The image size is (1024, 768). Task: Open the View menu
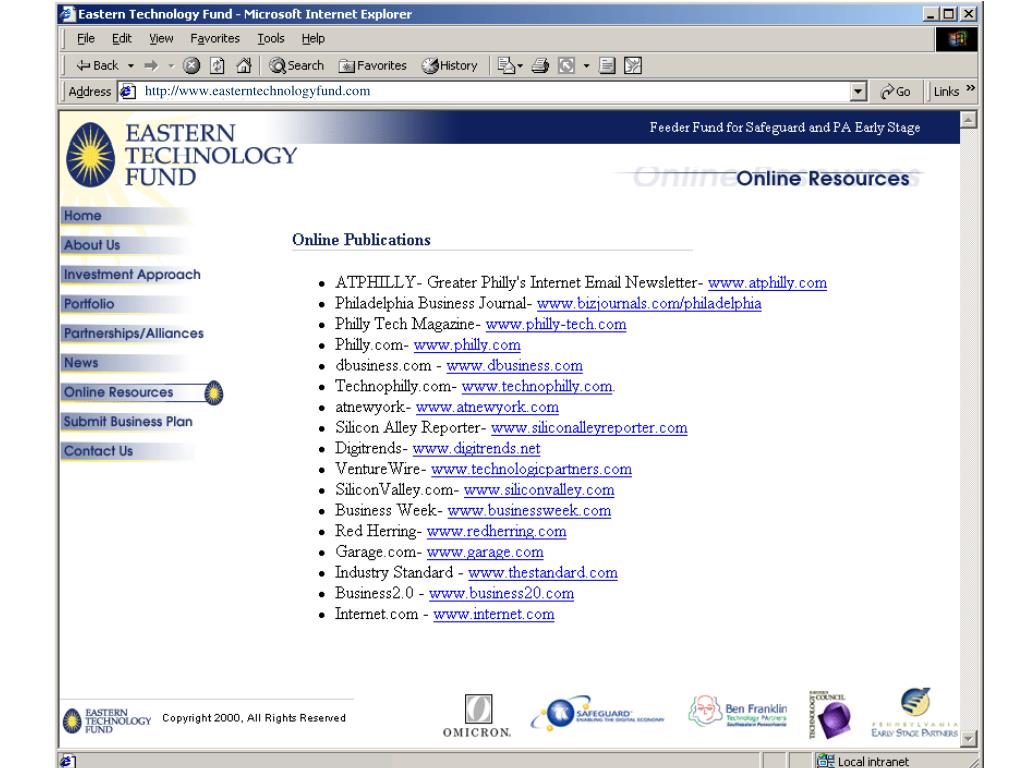point(161,39)
